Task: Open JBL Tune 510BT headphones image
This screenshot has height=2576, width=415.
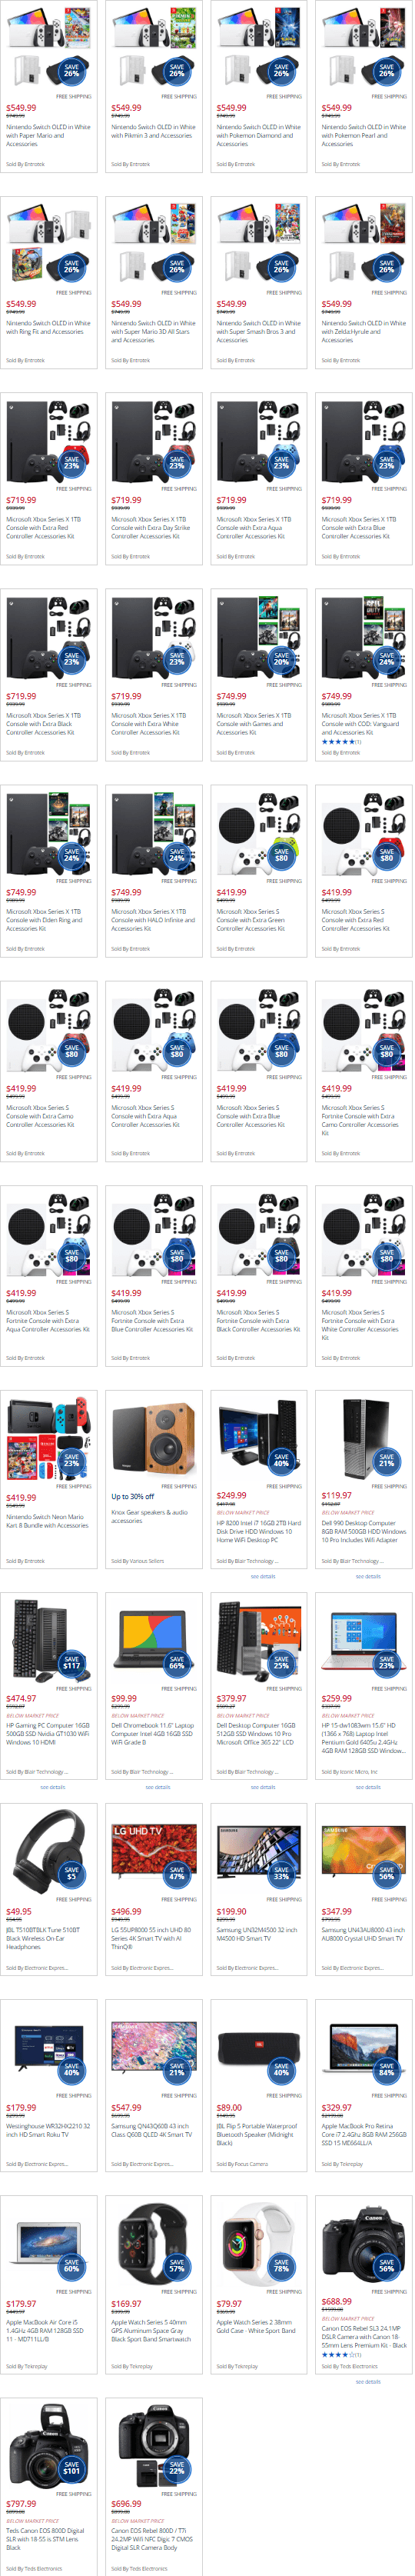Action: (48, 1850)
